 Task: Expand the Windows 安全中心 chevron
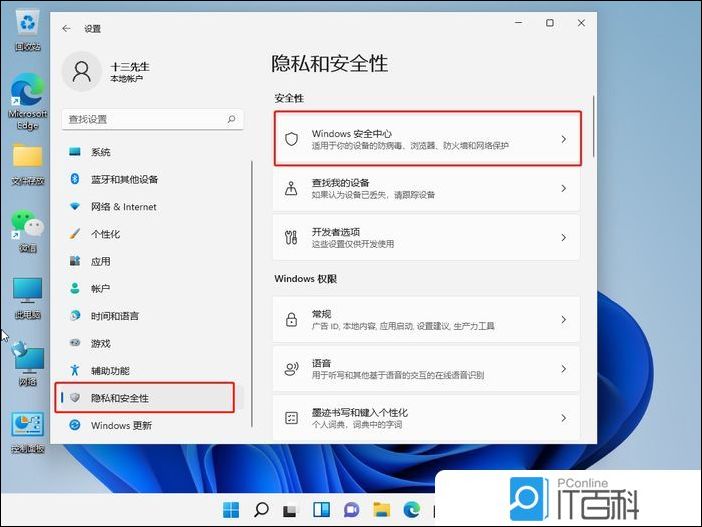coord(564,139)
